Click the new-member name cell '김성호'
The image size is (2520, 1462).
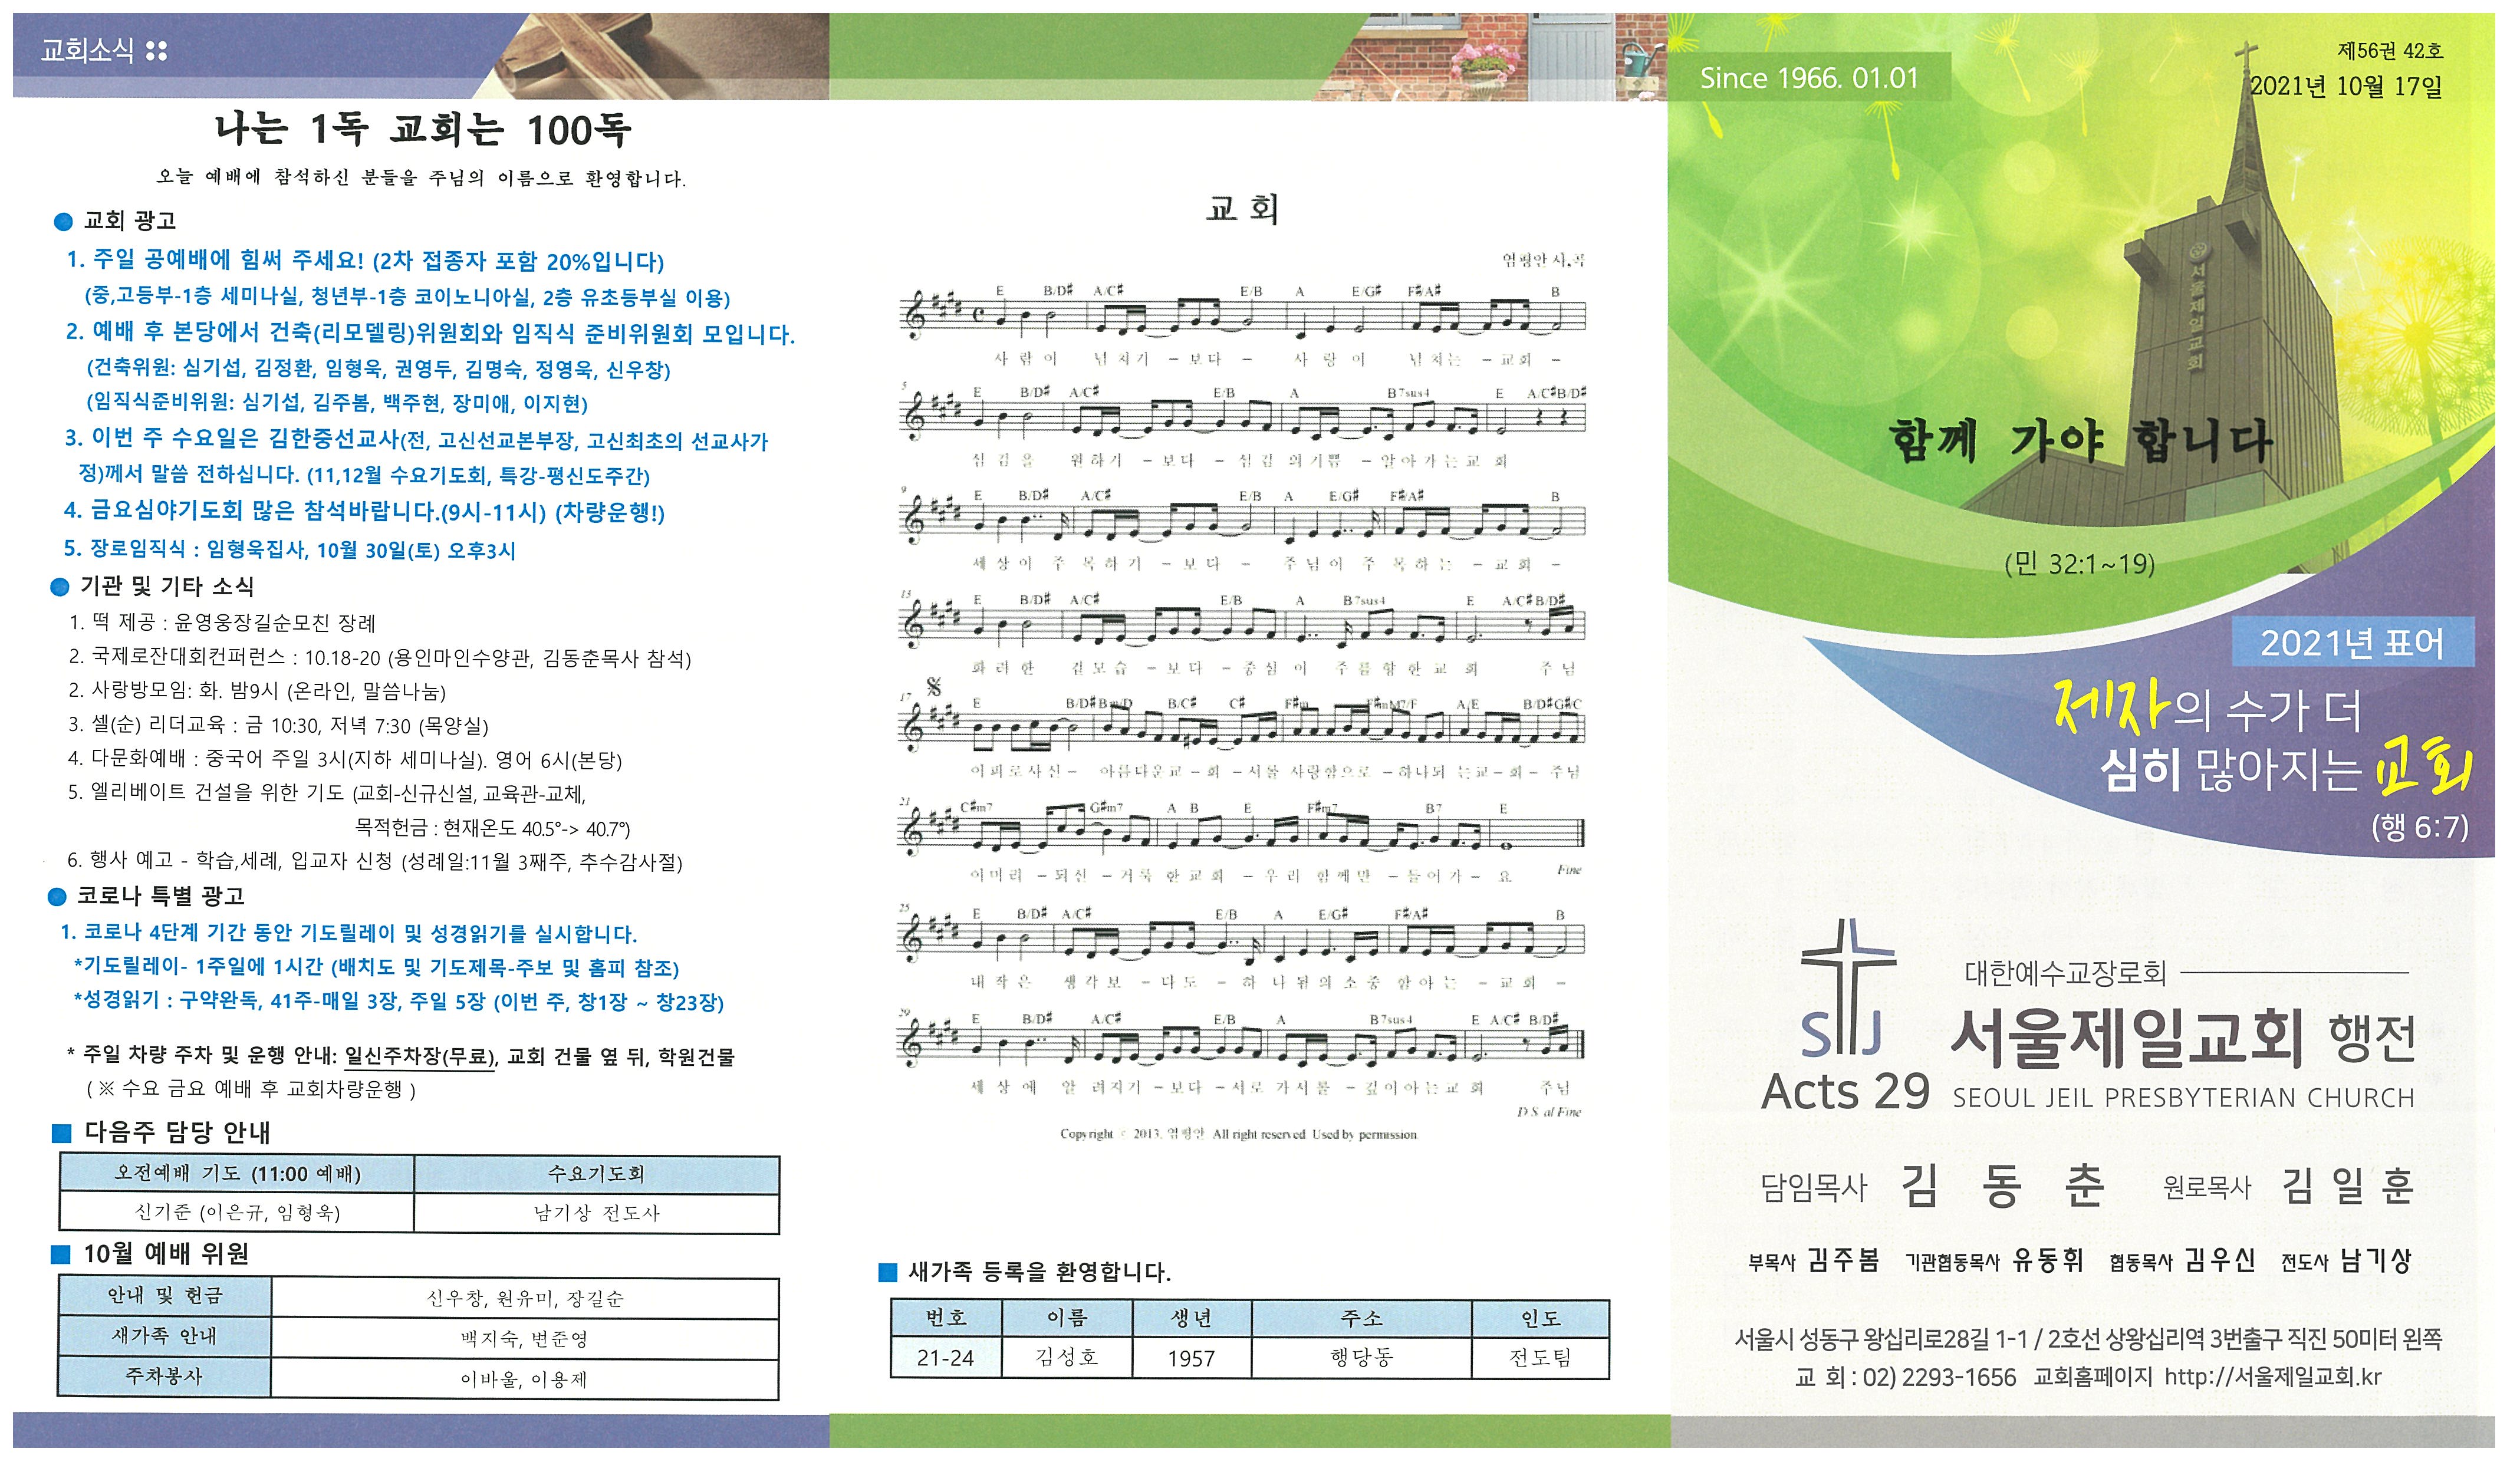coord(1067,1359)
